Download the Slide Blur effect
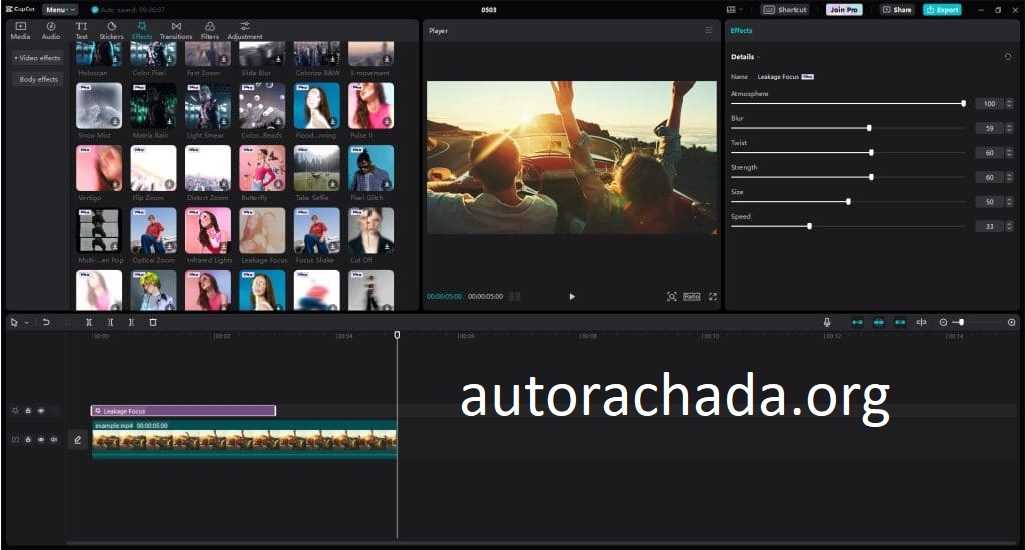The image size is (1025, 550). 278,60
